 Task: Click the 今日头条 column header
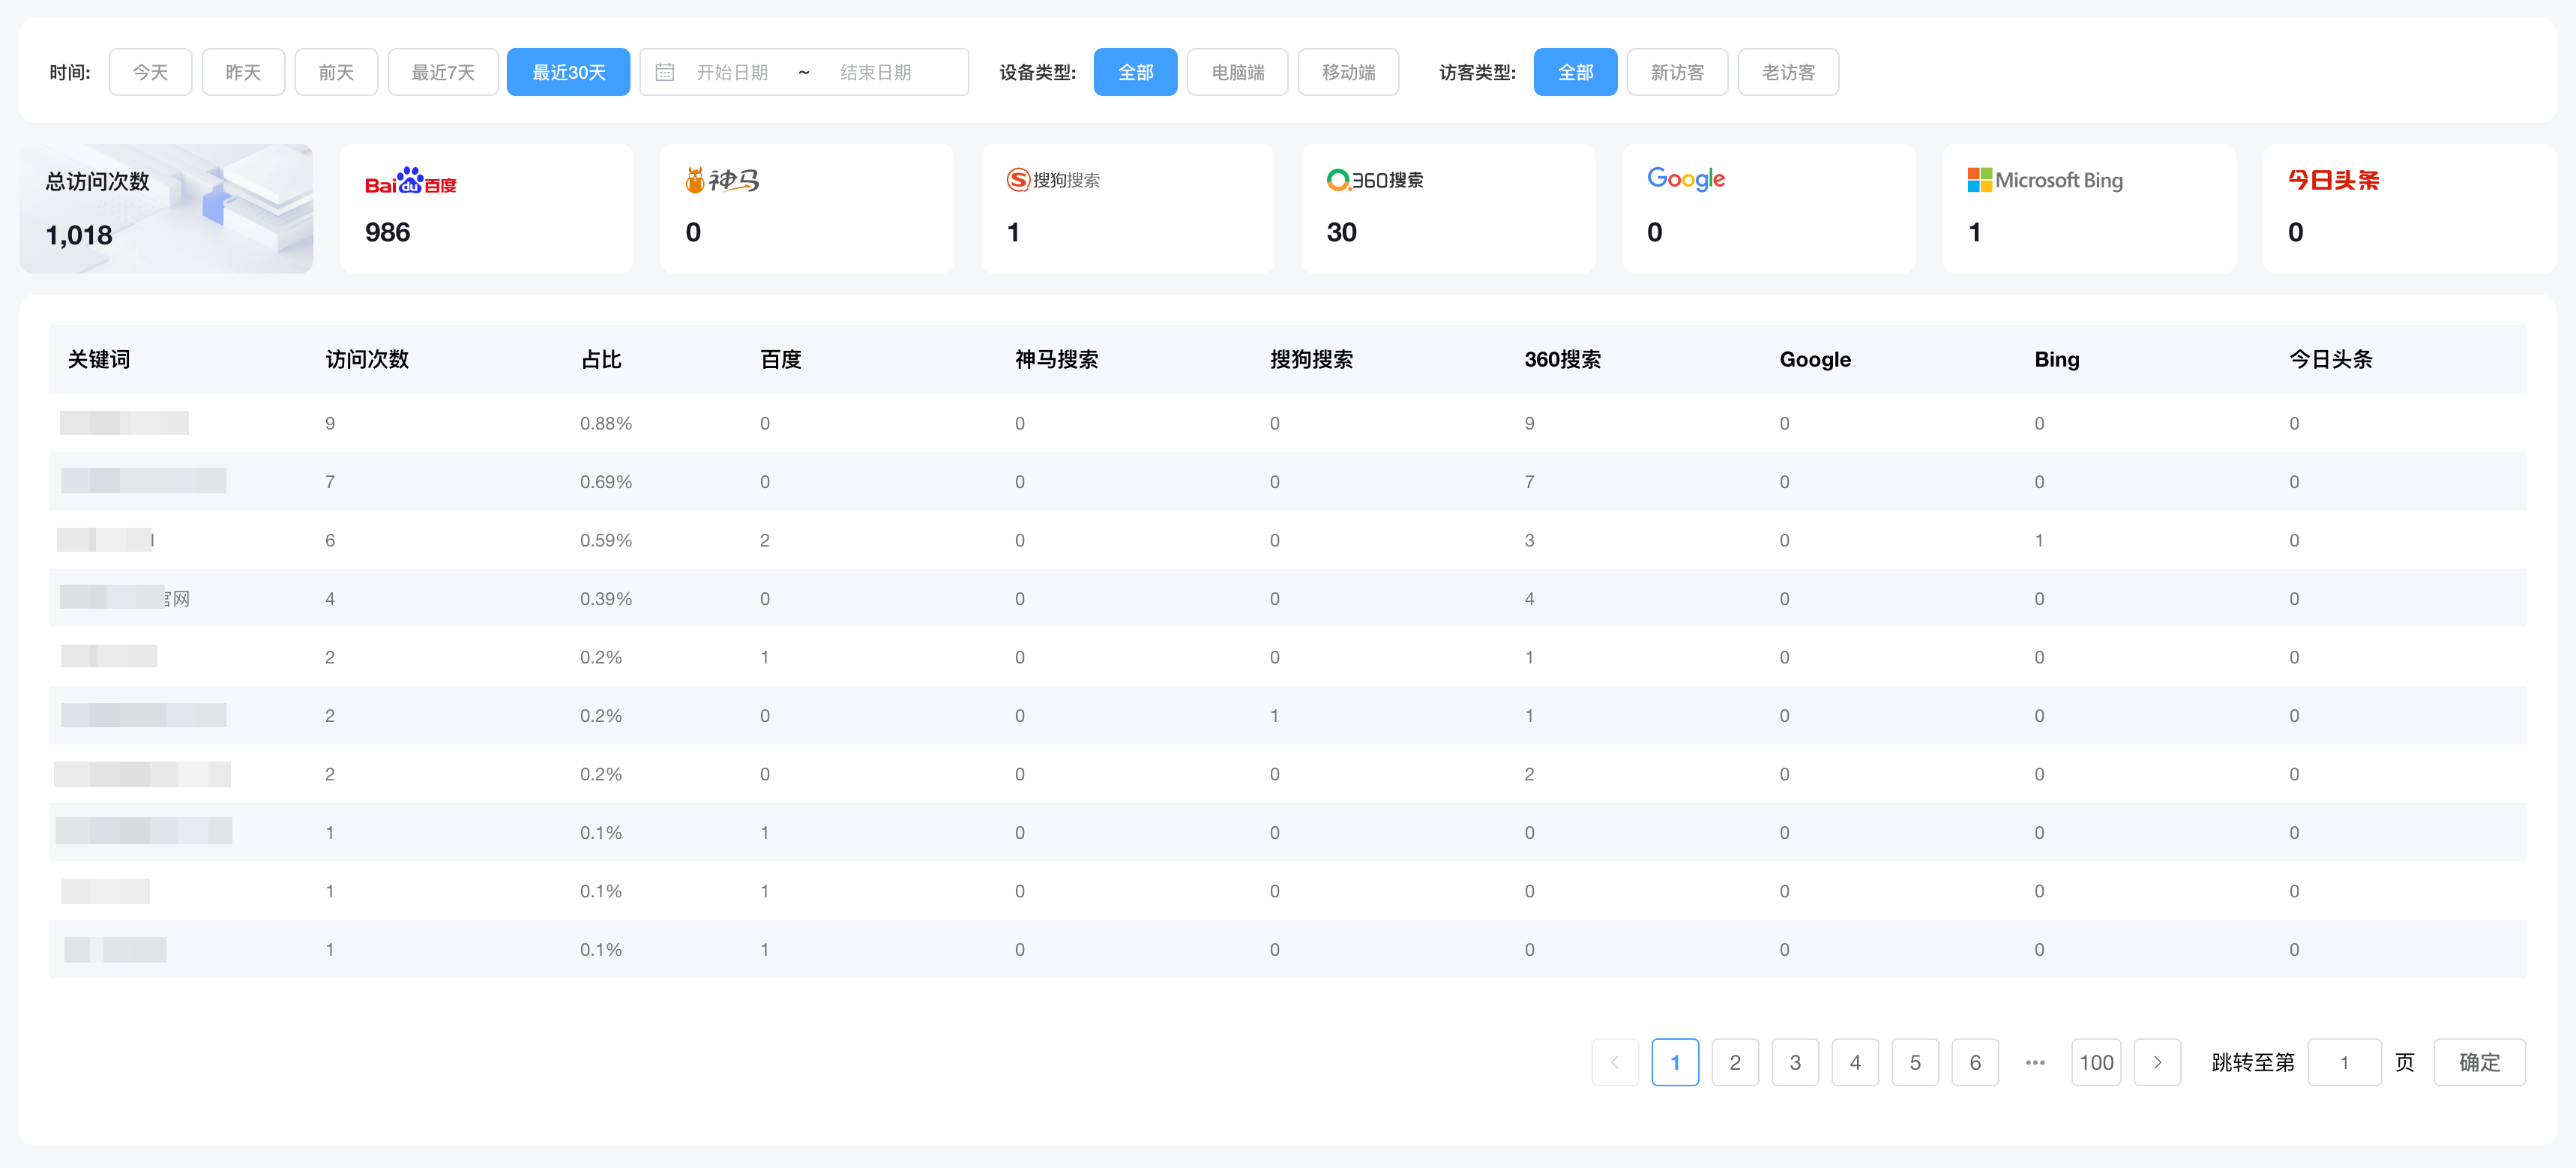click(x=2331, y=359)
